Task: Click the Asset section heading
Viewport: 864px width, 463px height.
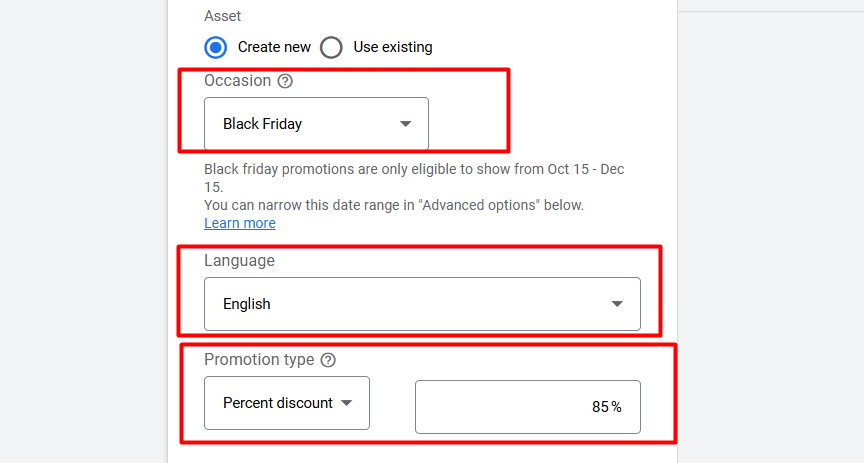Action: click(x=222, y=16)
